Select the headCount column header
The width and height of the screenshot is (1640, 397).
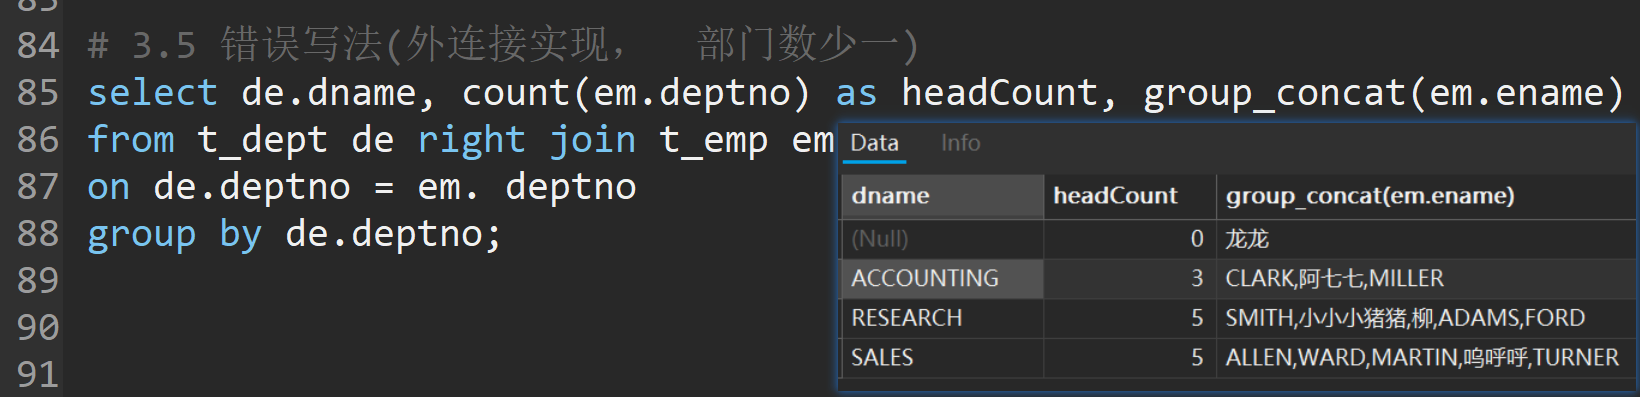pos(1130,196)
